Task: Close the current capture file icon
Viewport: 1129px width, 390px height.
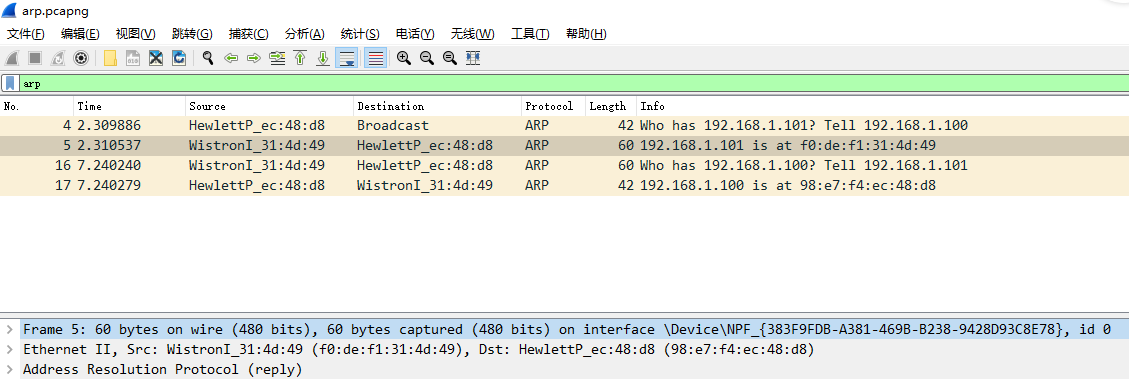Action: (156, 58)
